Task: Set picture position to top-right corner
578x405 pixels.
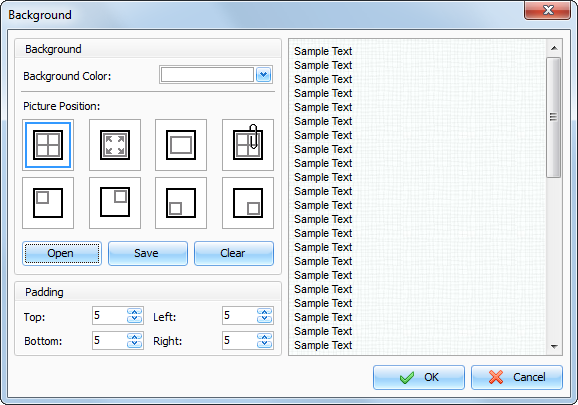Action: click(115, 203)
